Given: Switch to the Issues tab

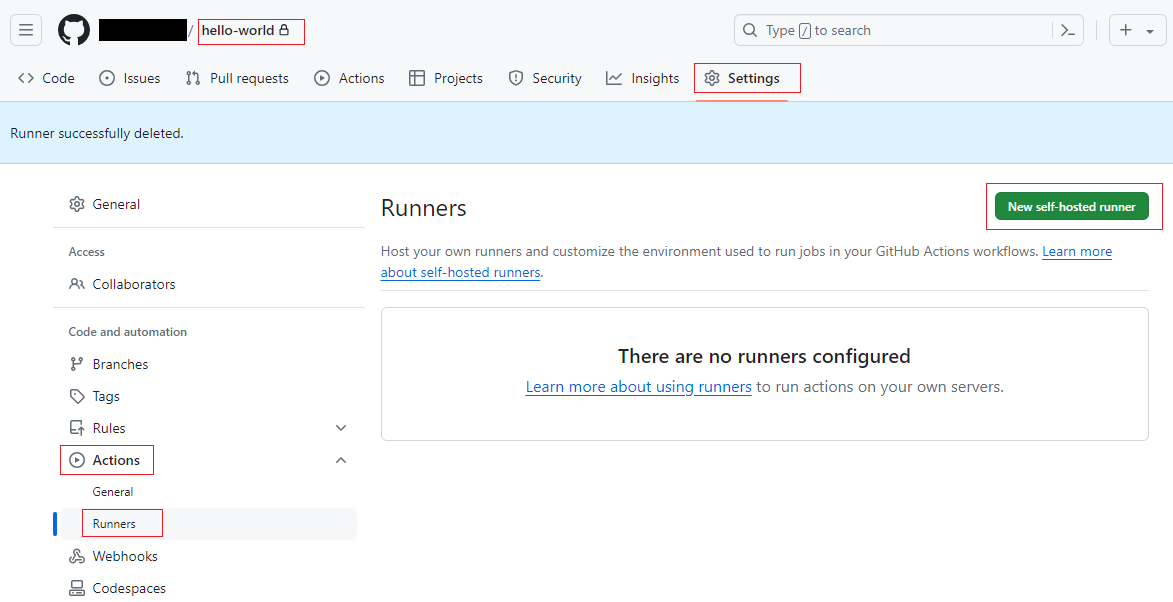Looking at the screenshot, I should click(130, 79).
